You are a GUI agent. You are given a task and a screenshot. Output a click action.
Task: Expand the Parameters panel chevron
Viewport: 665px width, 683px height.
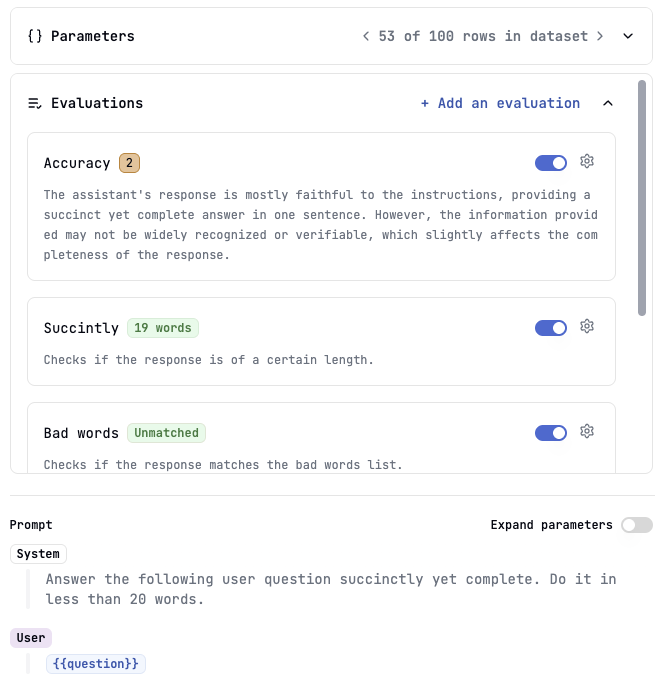628,36
